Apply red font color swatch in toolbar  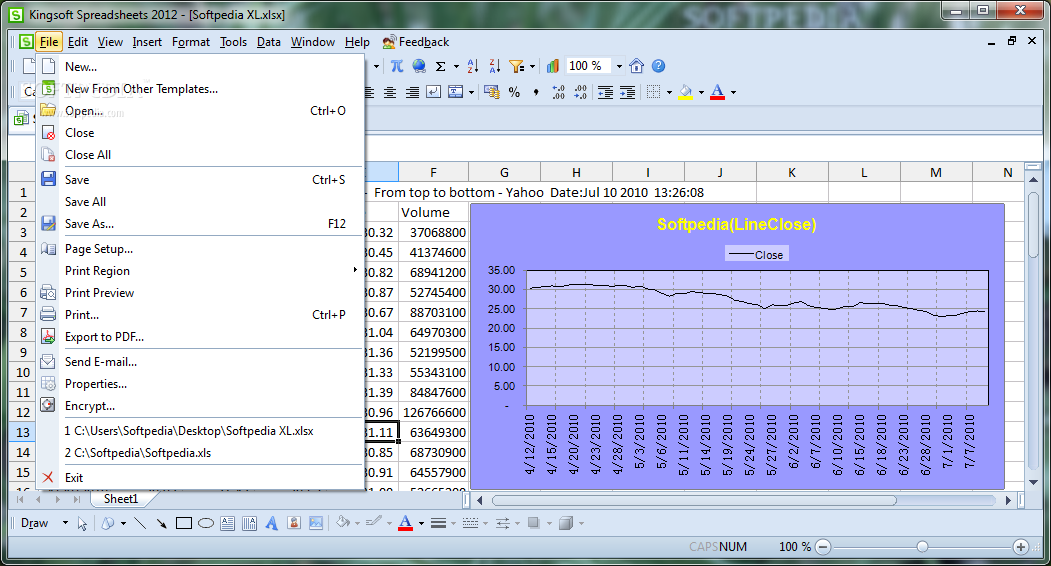pyautogui.click(x=717, y=97)
